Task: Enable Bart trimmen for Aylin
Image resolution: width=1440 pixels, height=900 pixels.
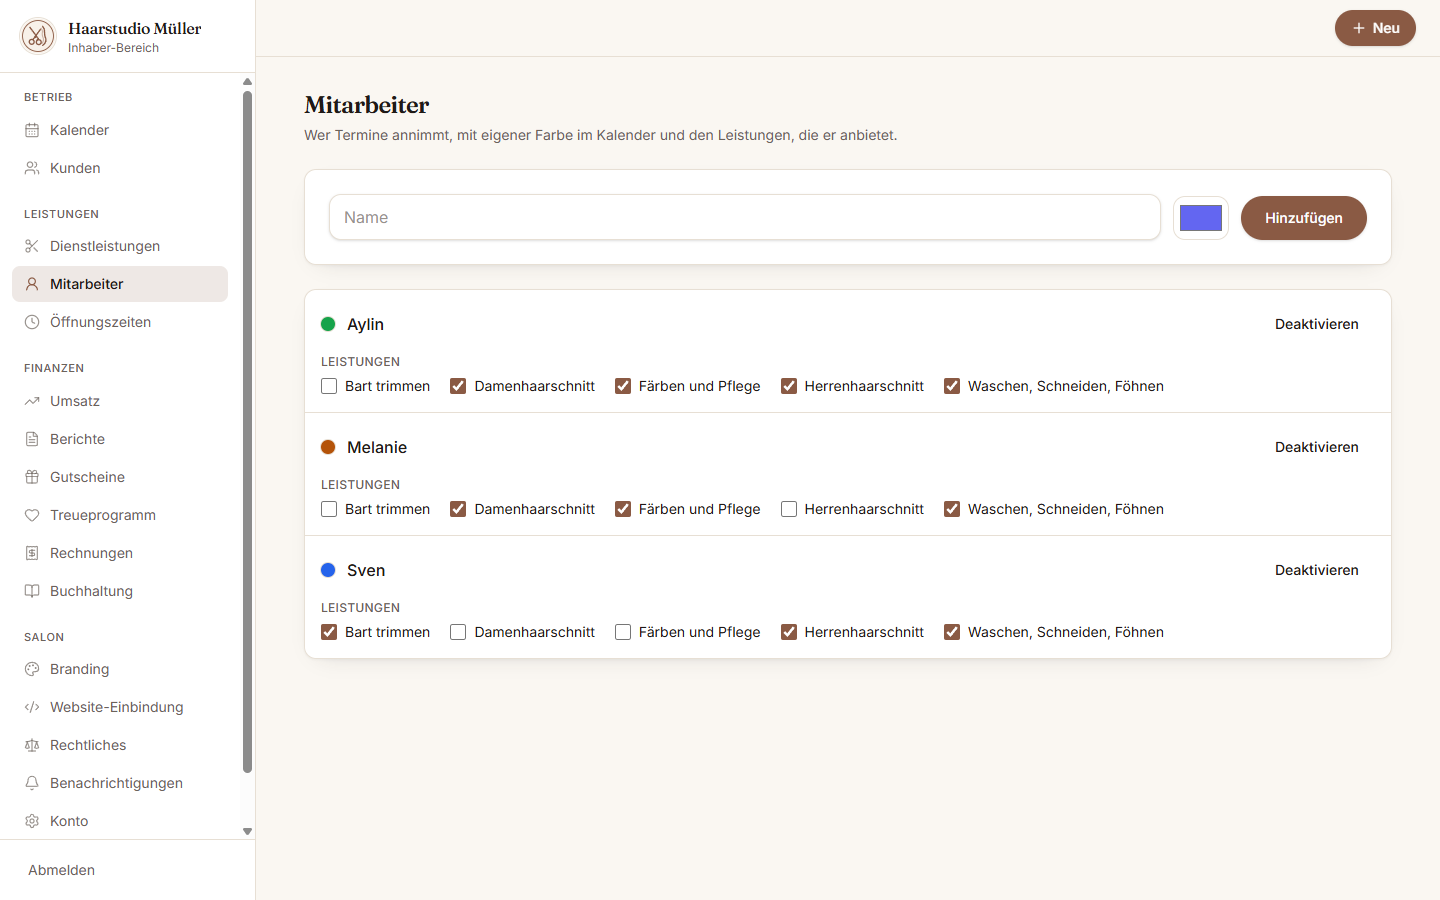Action: 329,386
